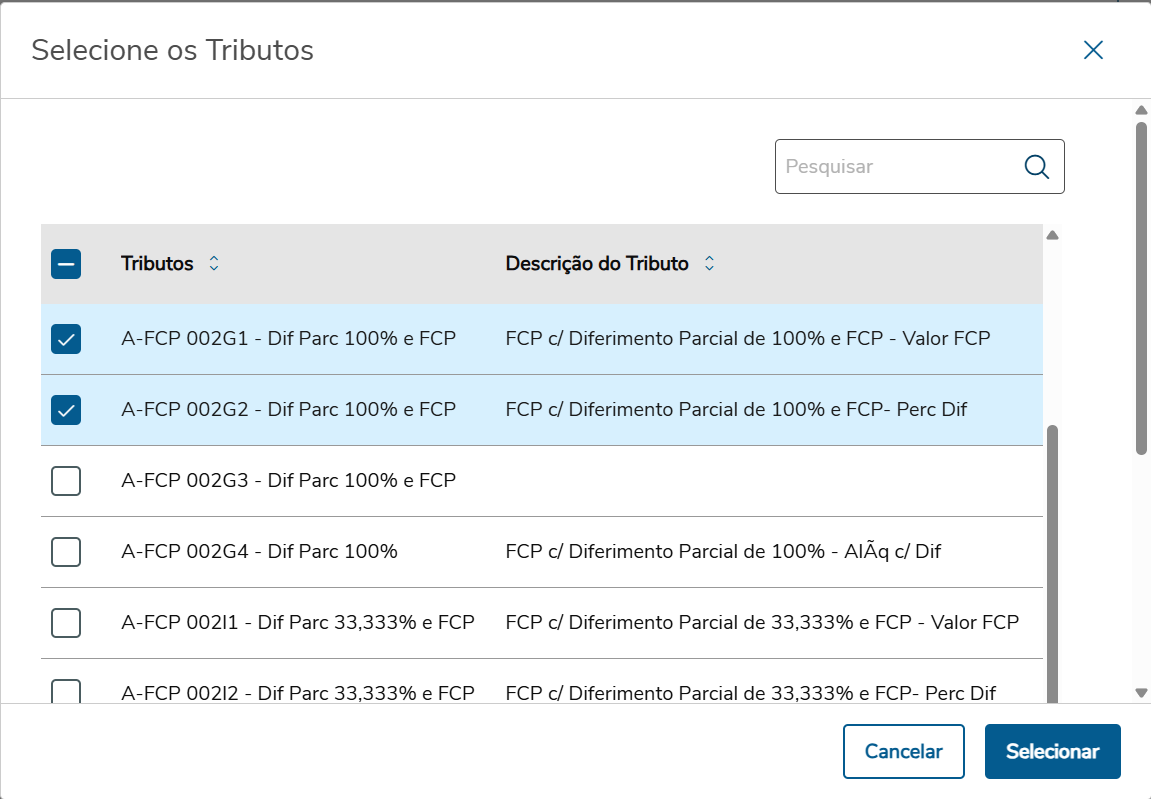Uncheck A-FCP 002G1 row checkbox
Viewport: 1151px width, 799px height.
(66, 339)
